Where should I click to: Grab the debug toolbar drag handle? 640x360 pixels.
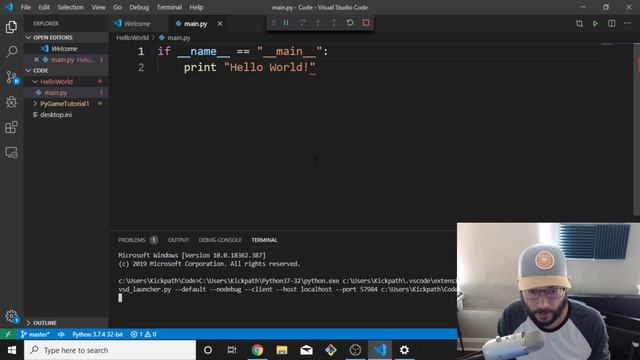(x=273, y=23)
